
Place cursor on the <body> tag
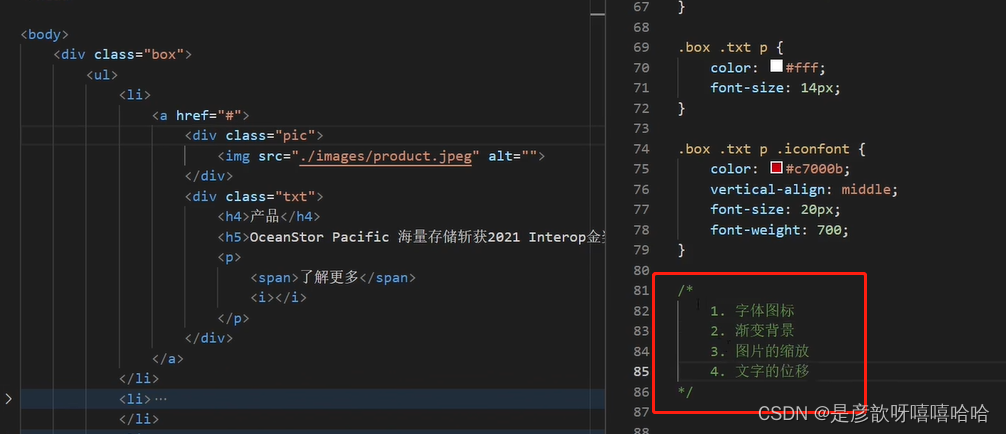click(x=44, y=34)
